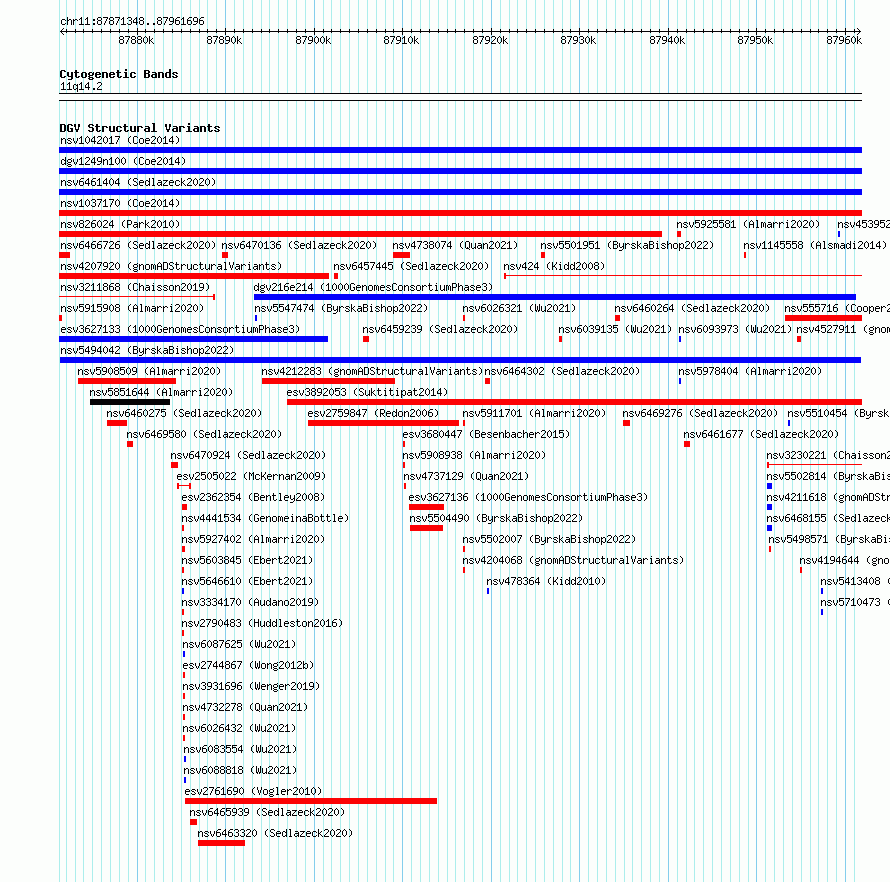Click nsv6093973 (Wu2021) label

[x=735, y=329]
